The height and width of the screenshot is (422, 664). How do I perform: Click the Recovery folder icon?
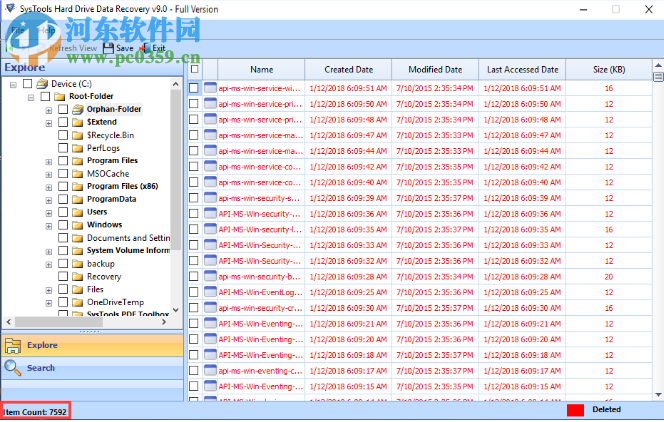point(77,276)
